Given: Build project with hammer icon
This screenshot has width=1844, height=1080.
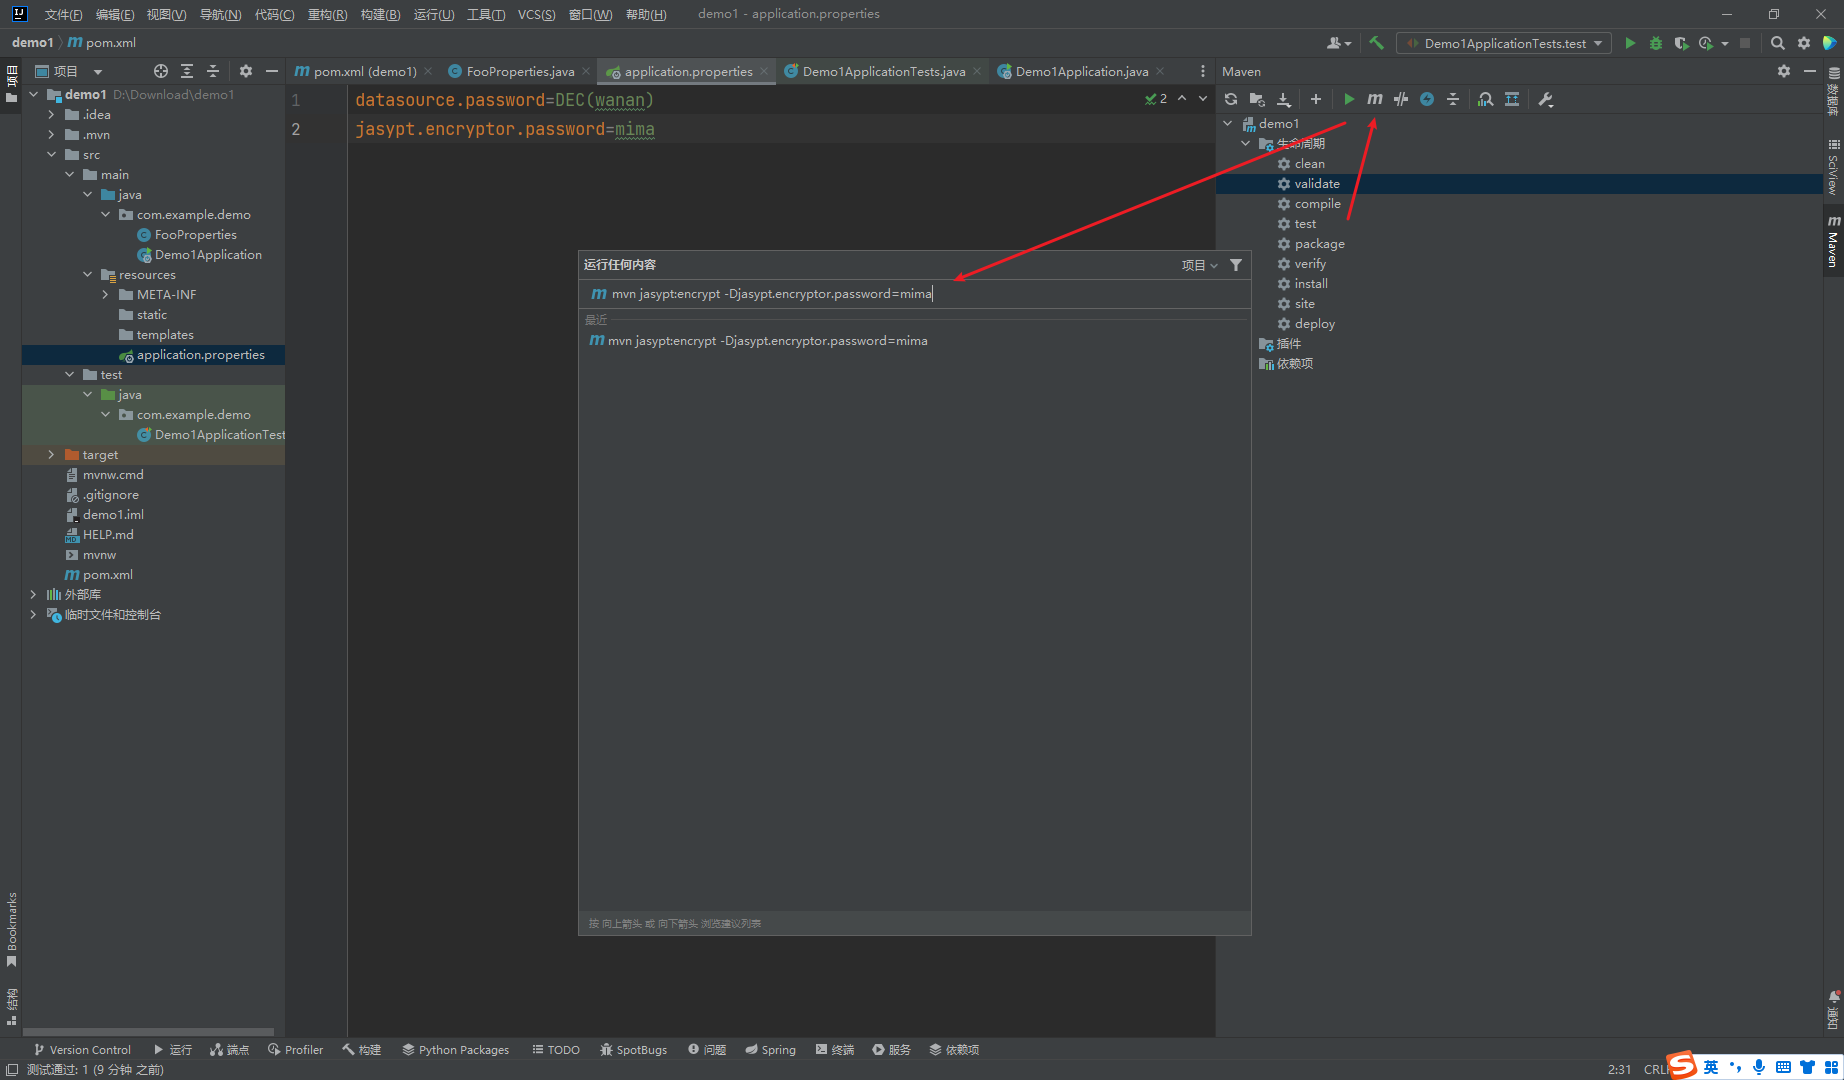Looking at the screenshot, I should coord(1377,43).
